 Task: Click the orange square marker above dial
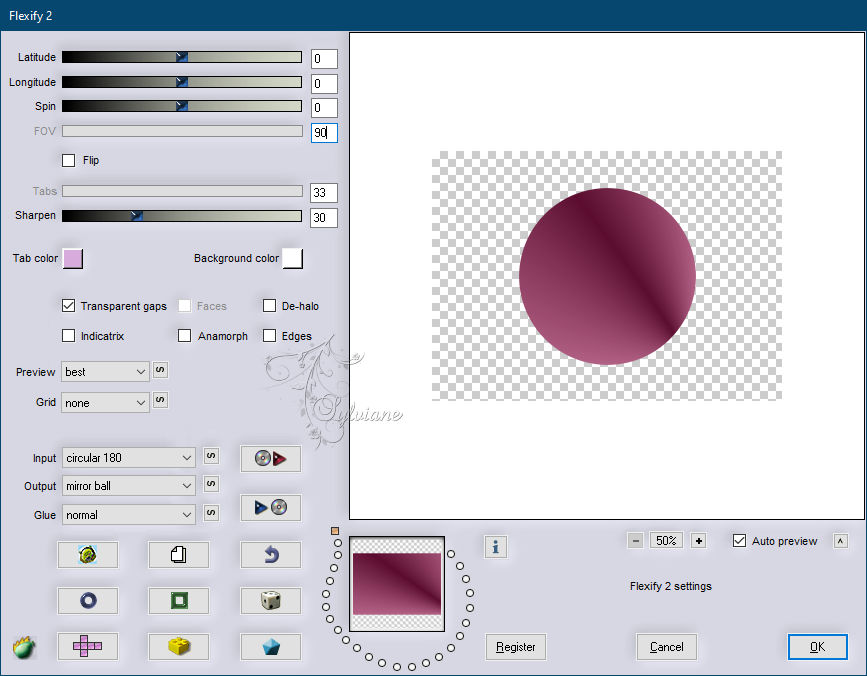coord(335,531)
